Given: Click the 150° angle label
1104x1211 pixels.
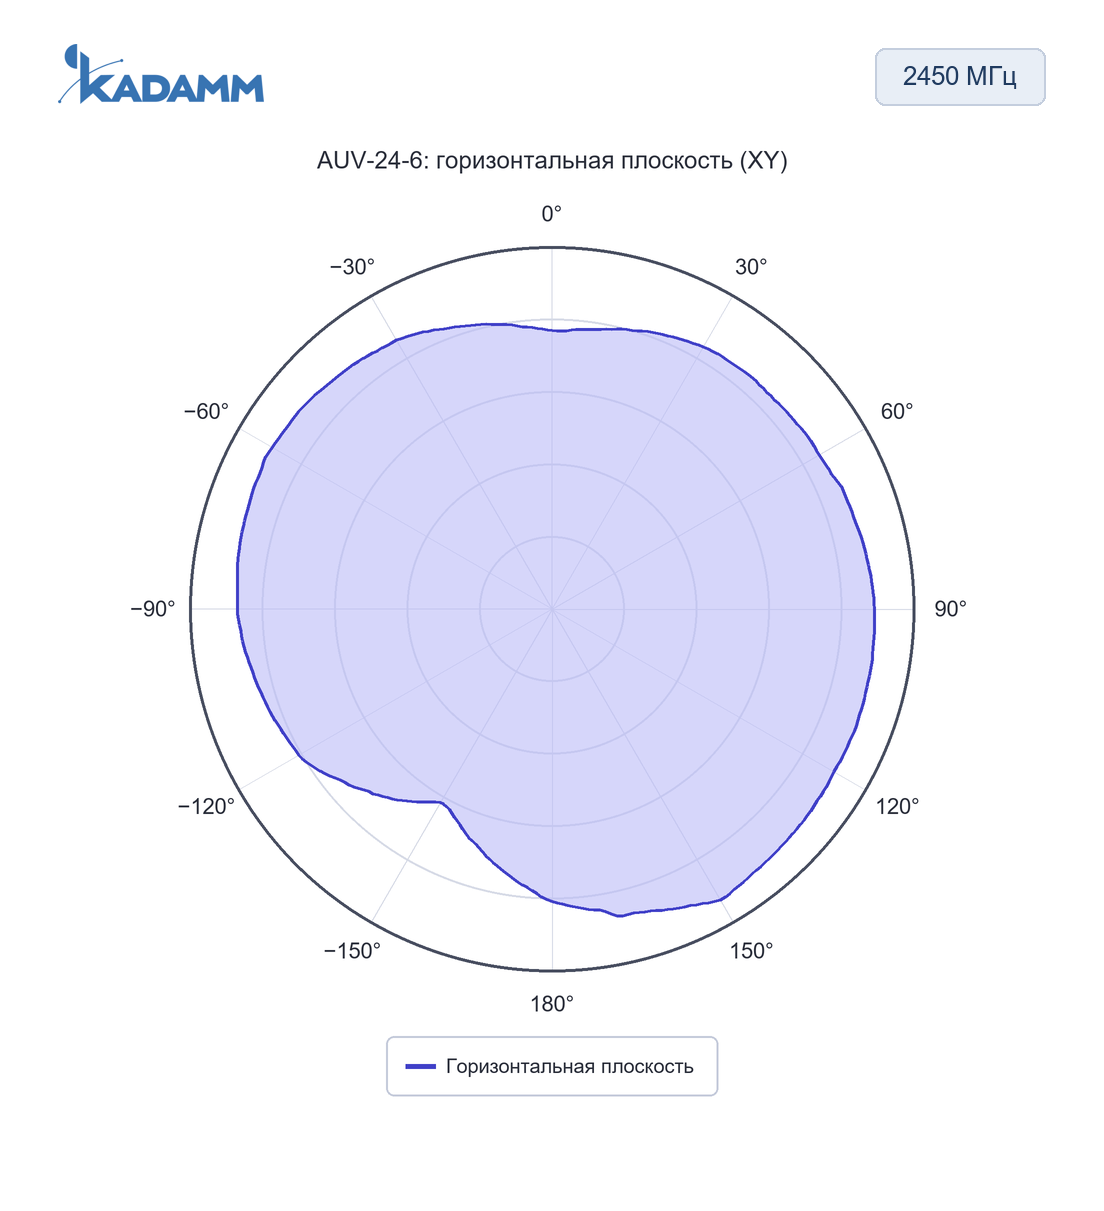Looking at the screenshot, I should click(751, 951).
